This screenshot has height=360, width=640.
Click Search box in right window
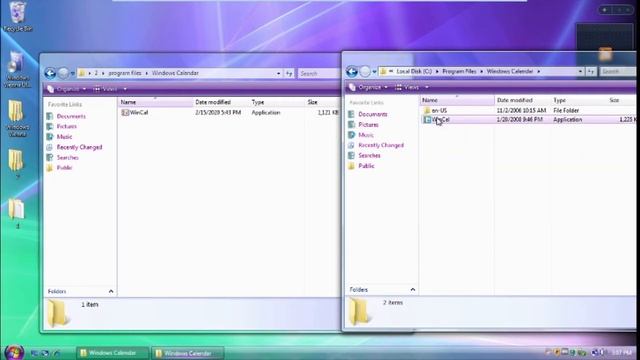point(618,71)
